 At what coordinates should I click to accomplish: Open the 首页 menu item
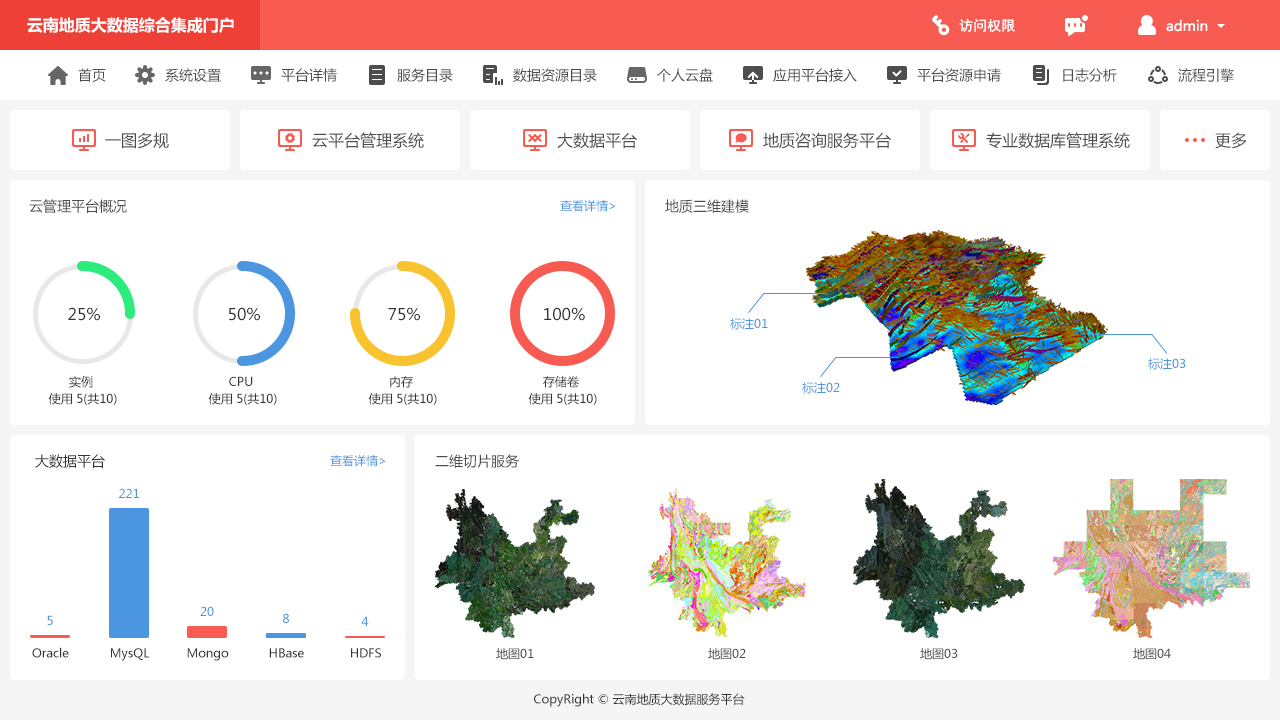coord(77,75)
